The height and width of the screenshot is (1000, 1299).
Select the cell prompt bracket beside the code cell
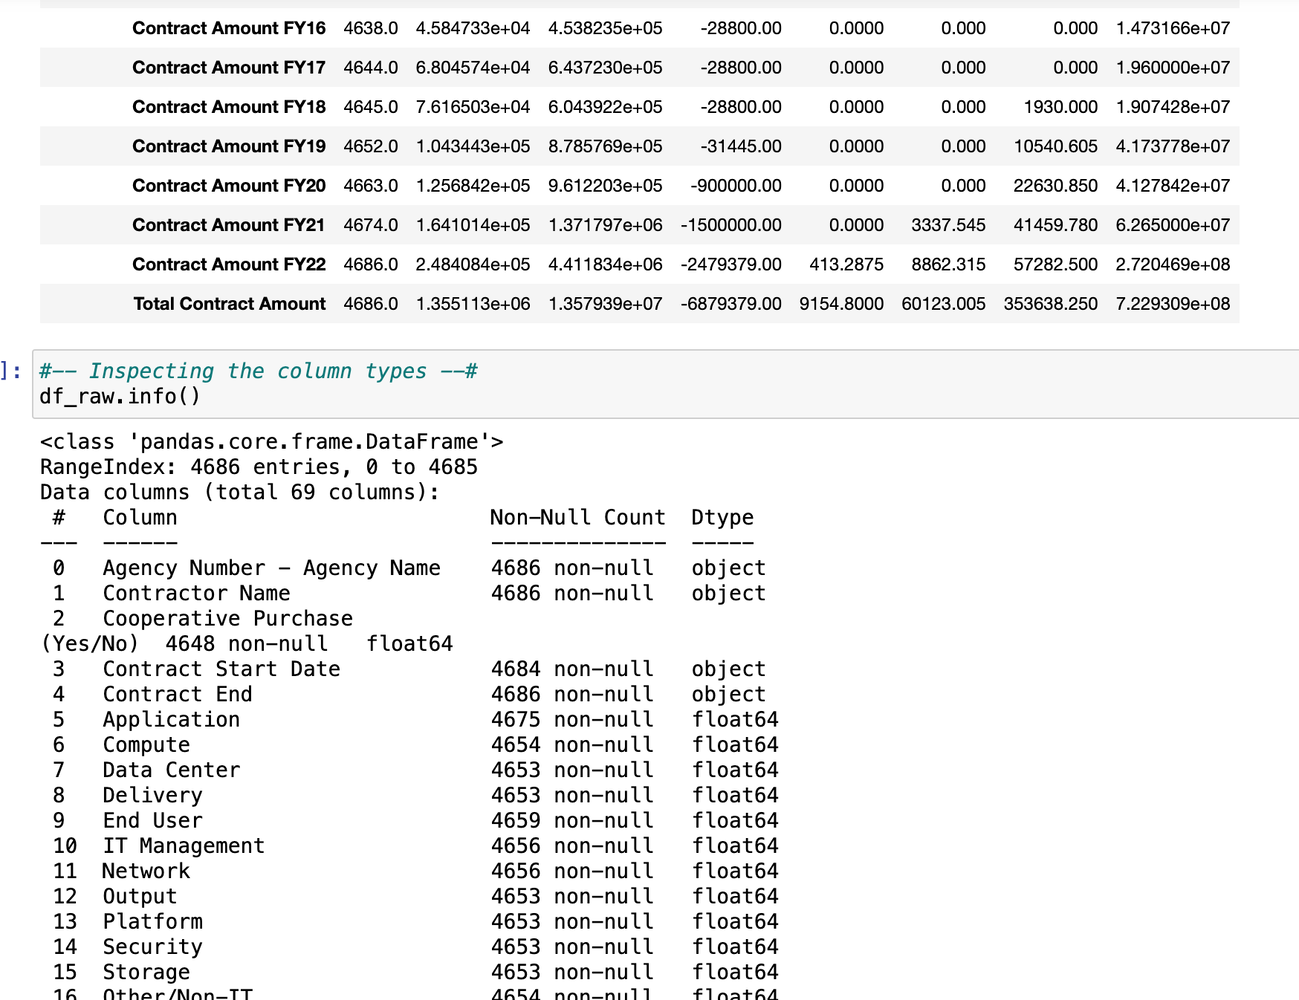[12, 371]
